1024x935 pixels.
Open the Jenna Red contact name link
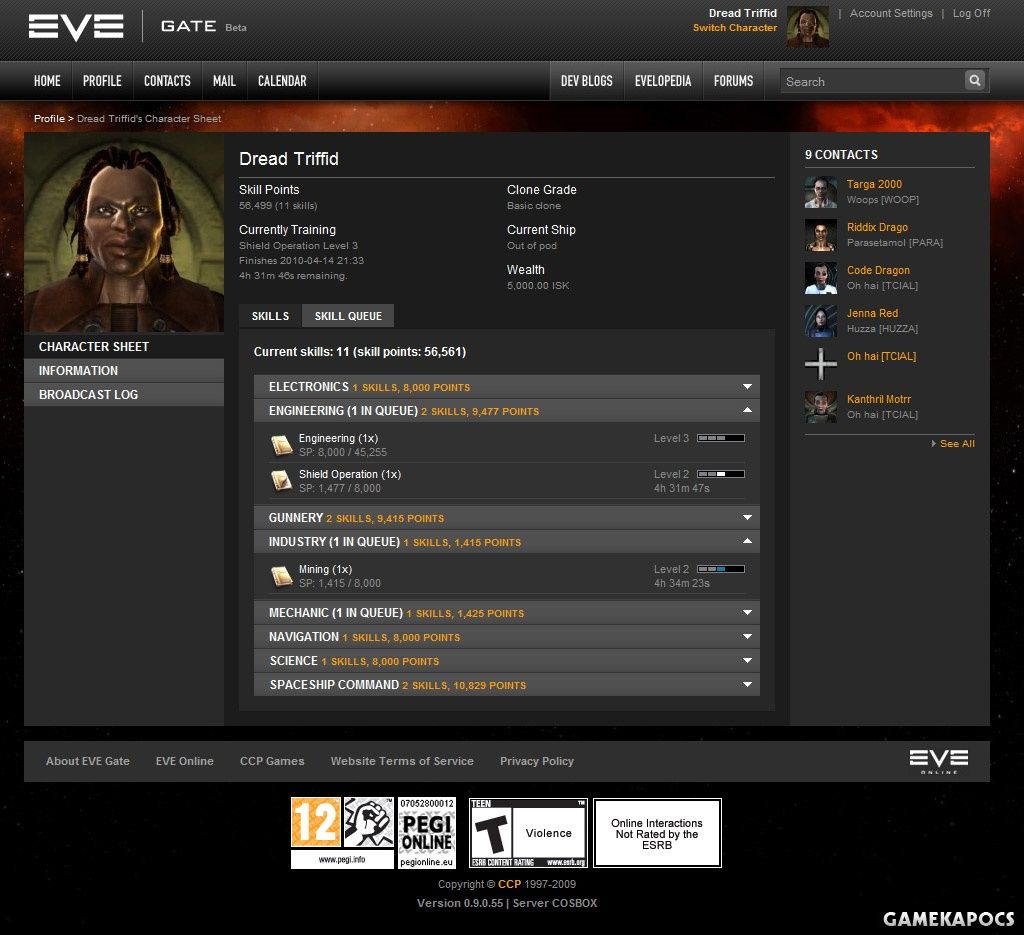pos(872,313)
